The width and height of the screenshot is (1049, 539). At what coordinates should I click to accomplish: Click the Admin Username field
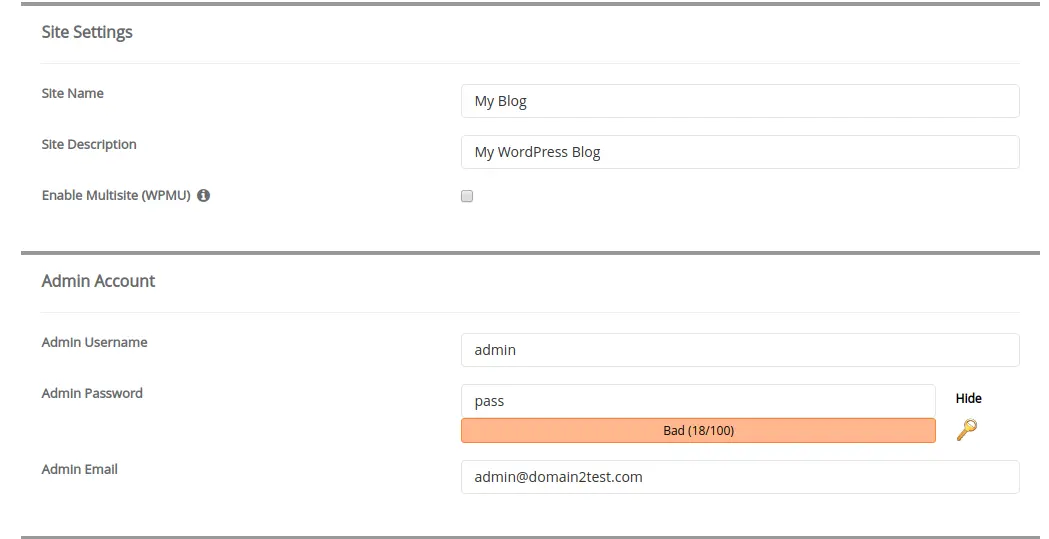[x=740, y=350]
